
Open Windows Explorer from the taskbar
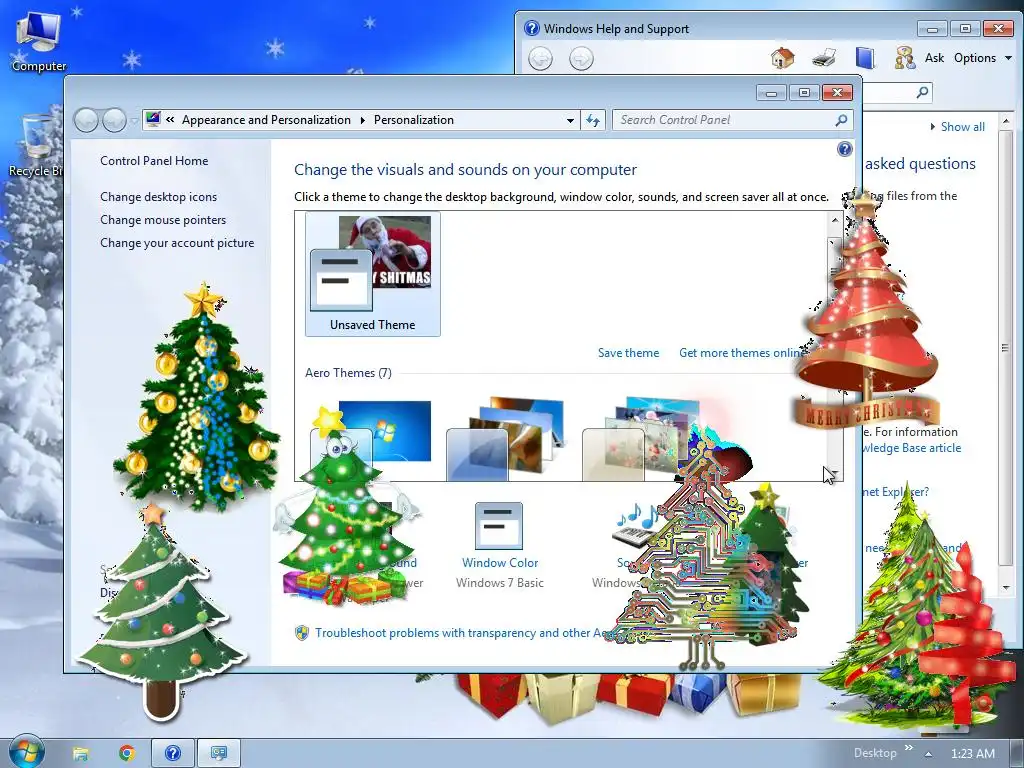point(80,754)
